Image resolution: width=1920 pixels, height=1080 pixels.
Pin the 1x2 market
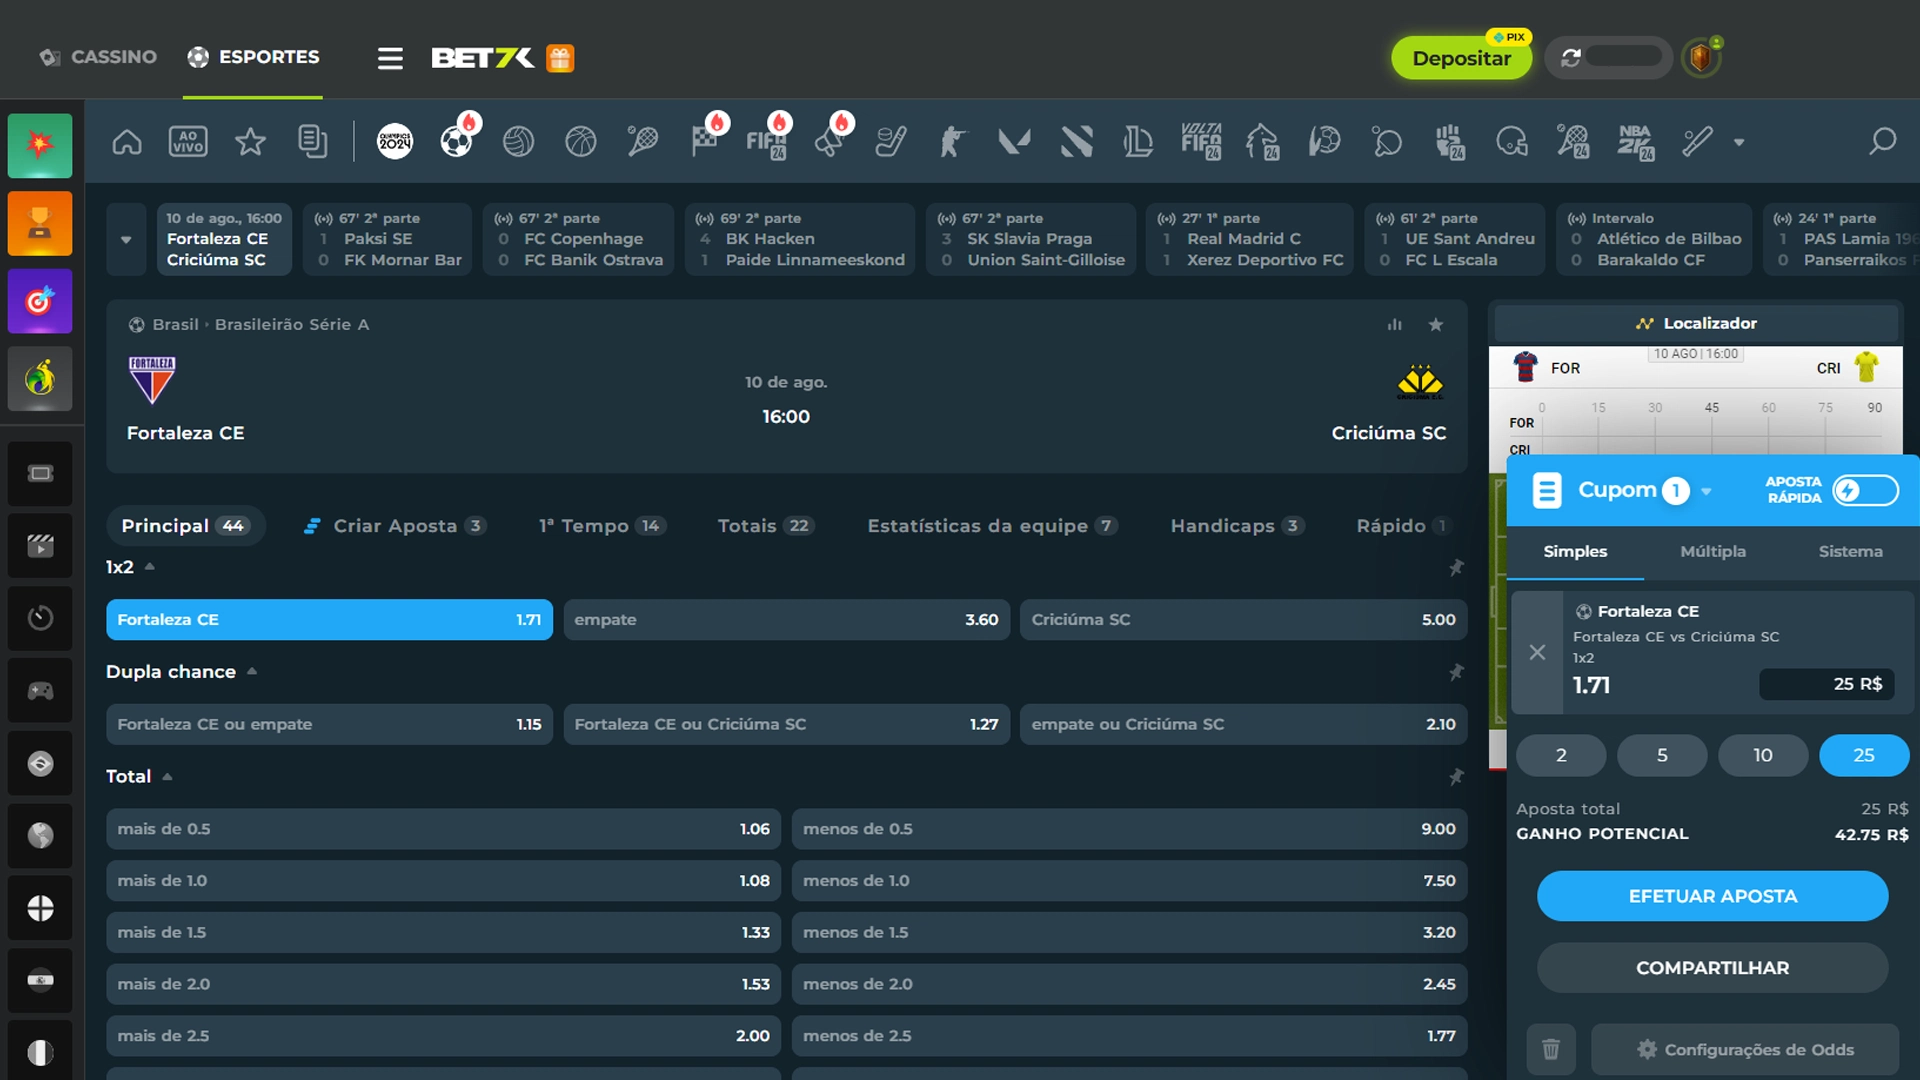(1456, 567)
